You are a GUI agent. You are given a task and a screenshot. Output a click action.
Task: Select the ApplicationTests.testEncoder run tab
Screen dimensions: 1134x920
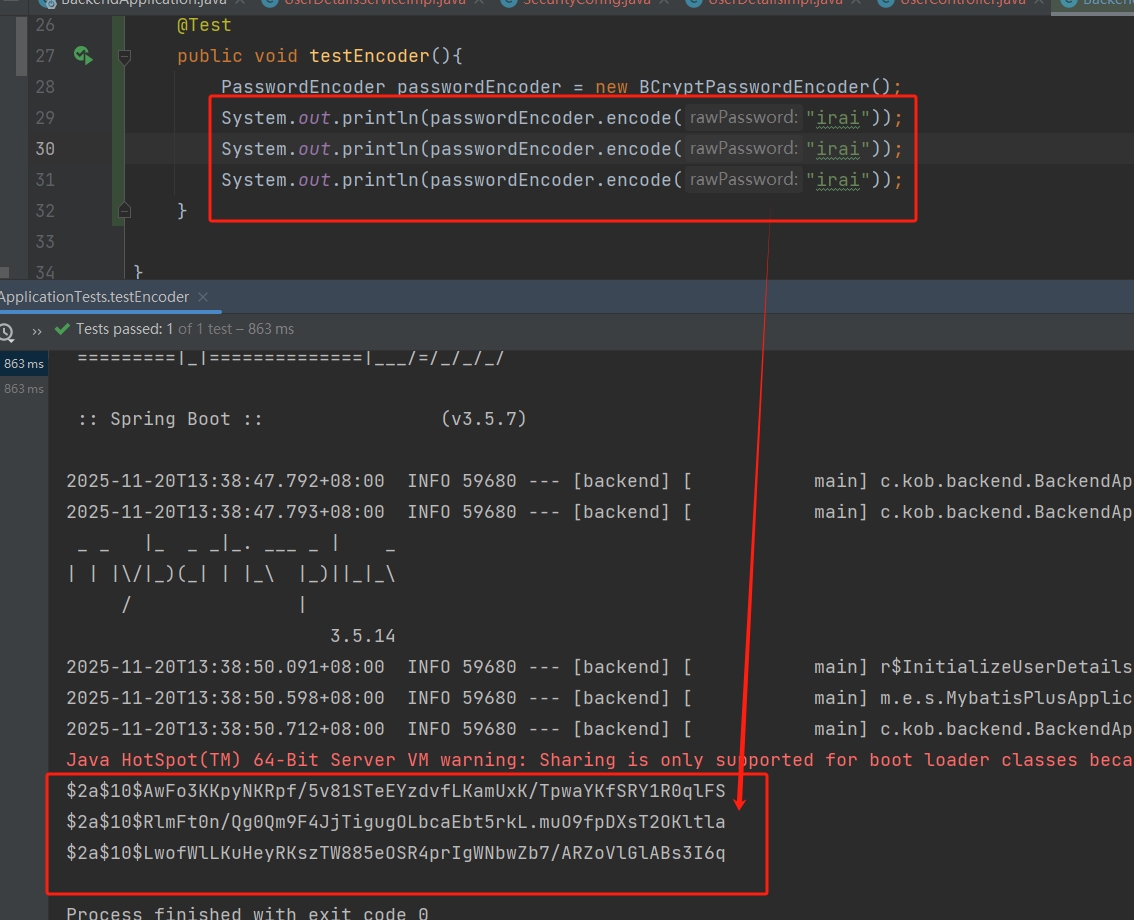click(94, 297)
